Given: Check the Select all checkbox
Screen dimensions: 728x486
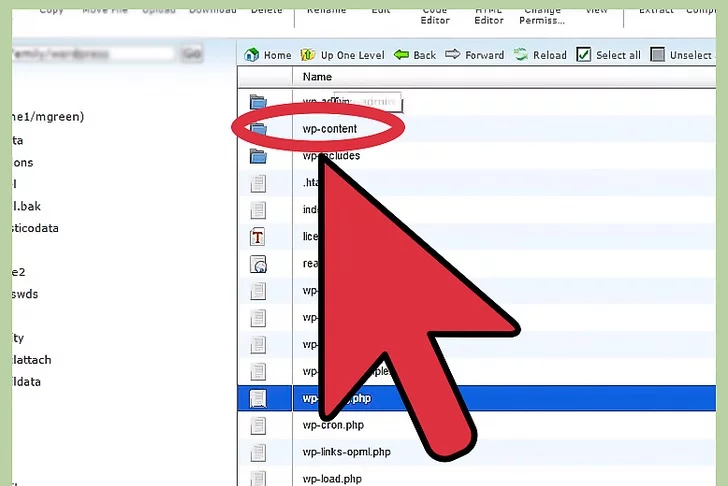Looking at the screenshot, I should coord(584,55).
